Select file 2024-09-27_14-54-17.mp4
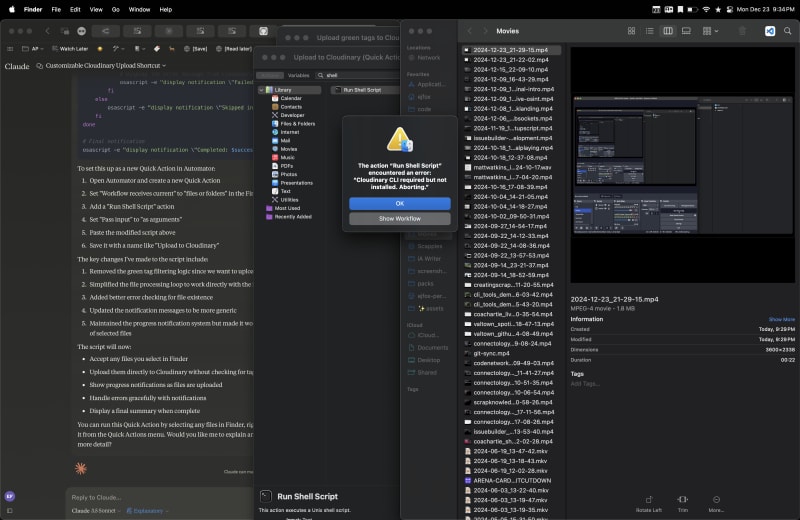This screenshot has width=800, height=520. (x=511, y=226)
